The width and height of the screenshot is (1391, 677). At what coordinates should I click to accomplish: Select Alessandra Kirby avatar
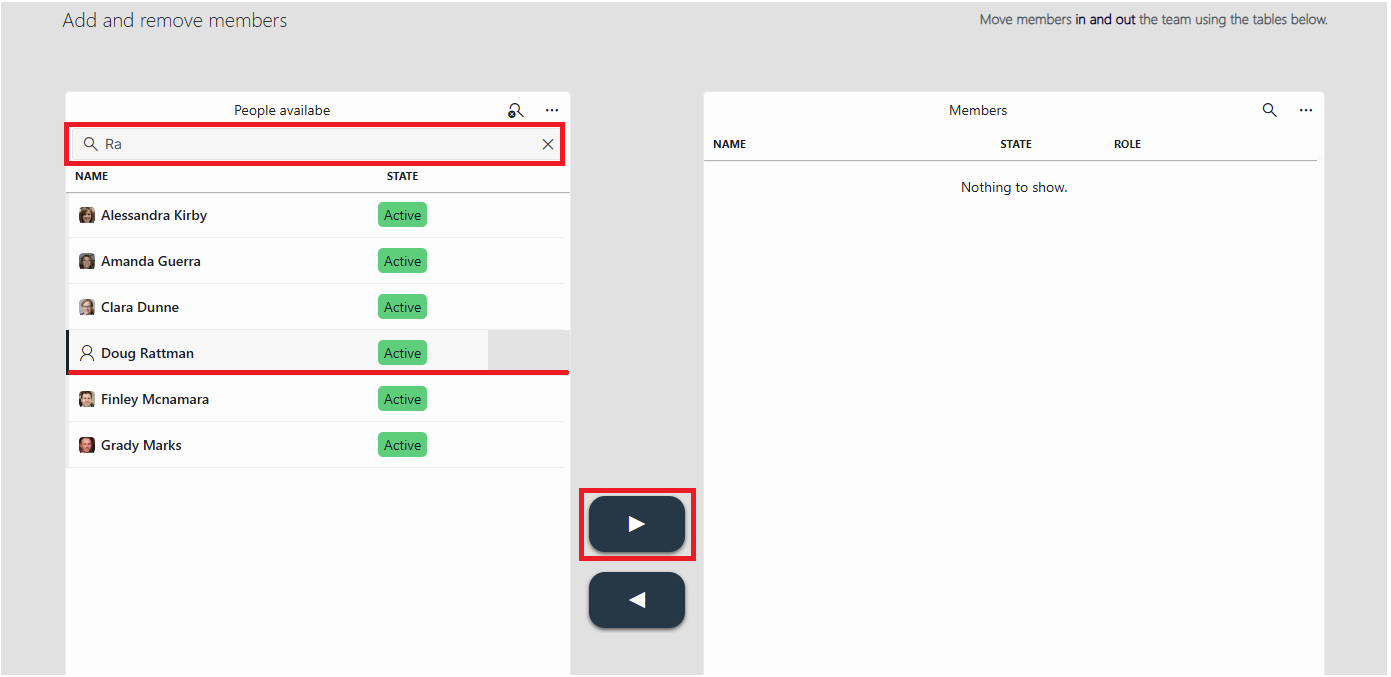pos(87,215)
